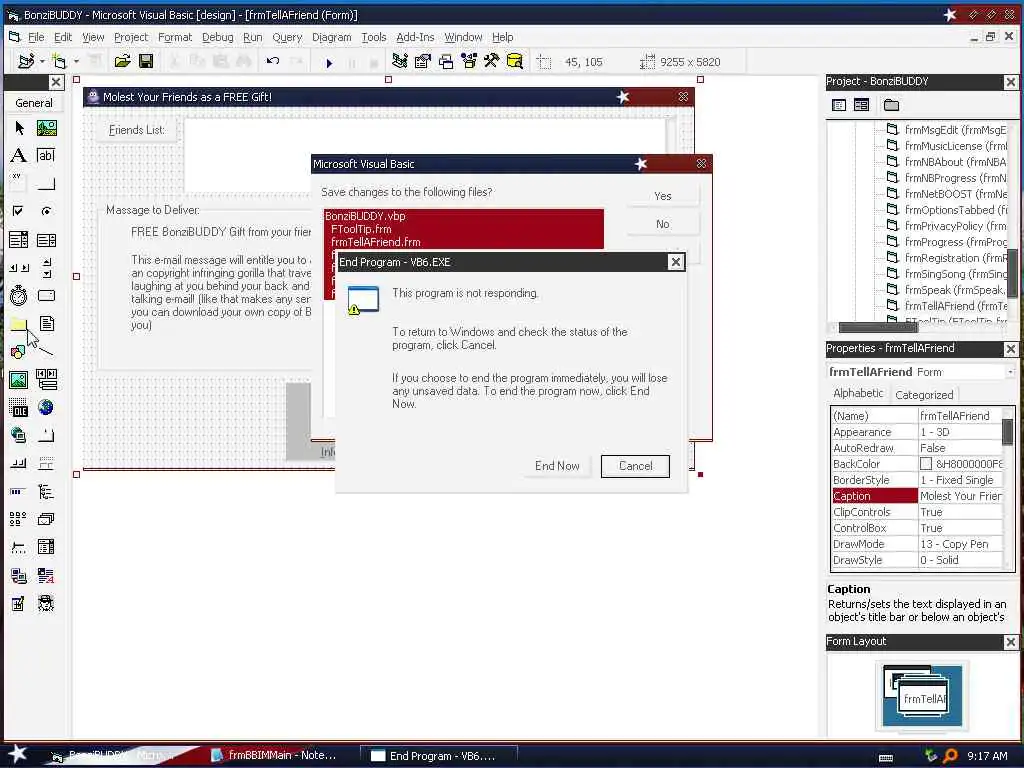Select the Microsoft Agent character tool
The image size is (1024, 768).
[x=46, y=603]
